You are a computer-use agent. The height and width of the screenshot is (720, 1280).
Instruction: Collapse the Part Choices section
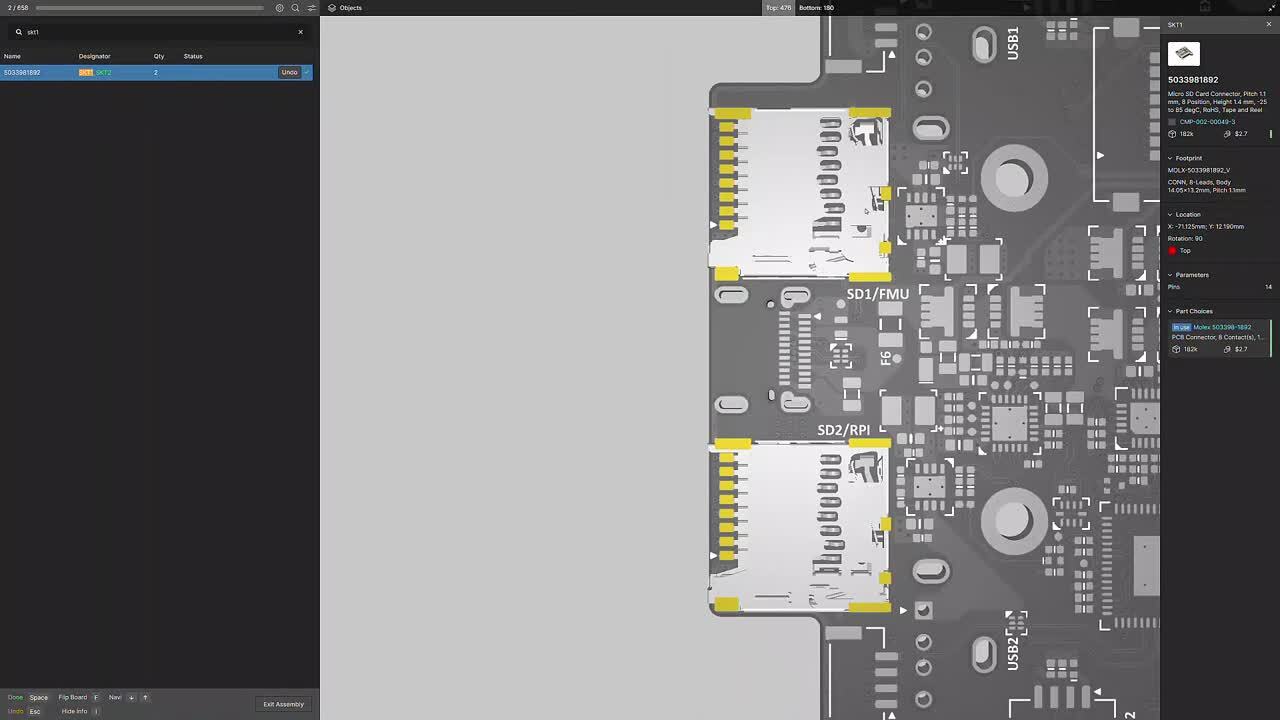click(x=1171, y=311)
